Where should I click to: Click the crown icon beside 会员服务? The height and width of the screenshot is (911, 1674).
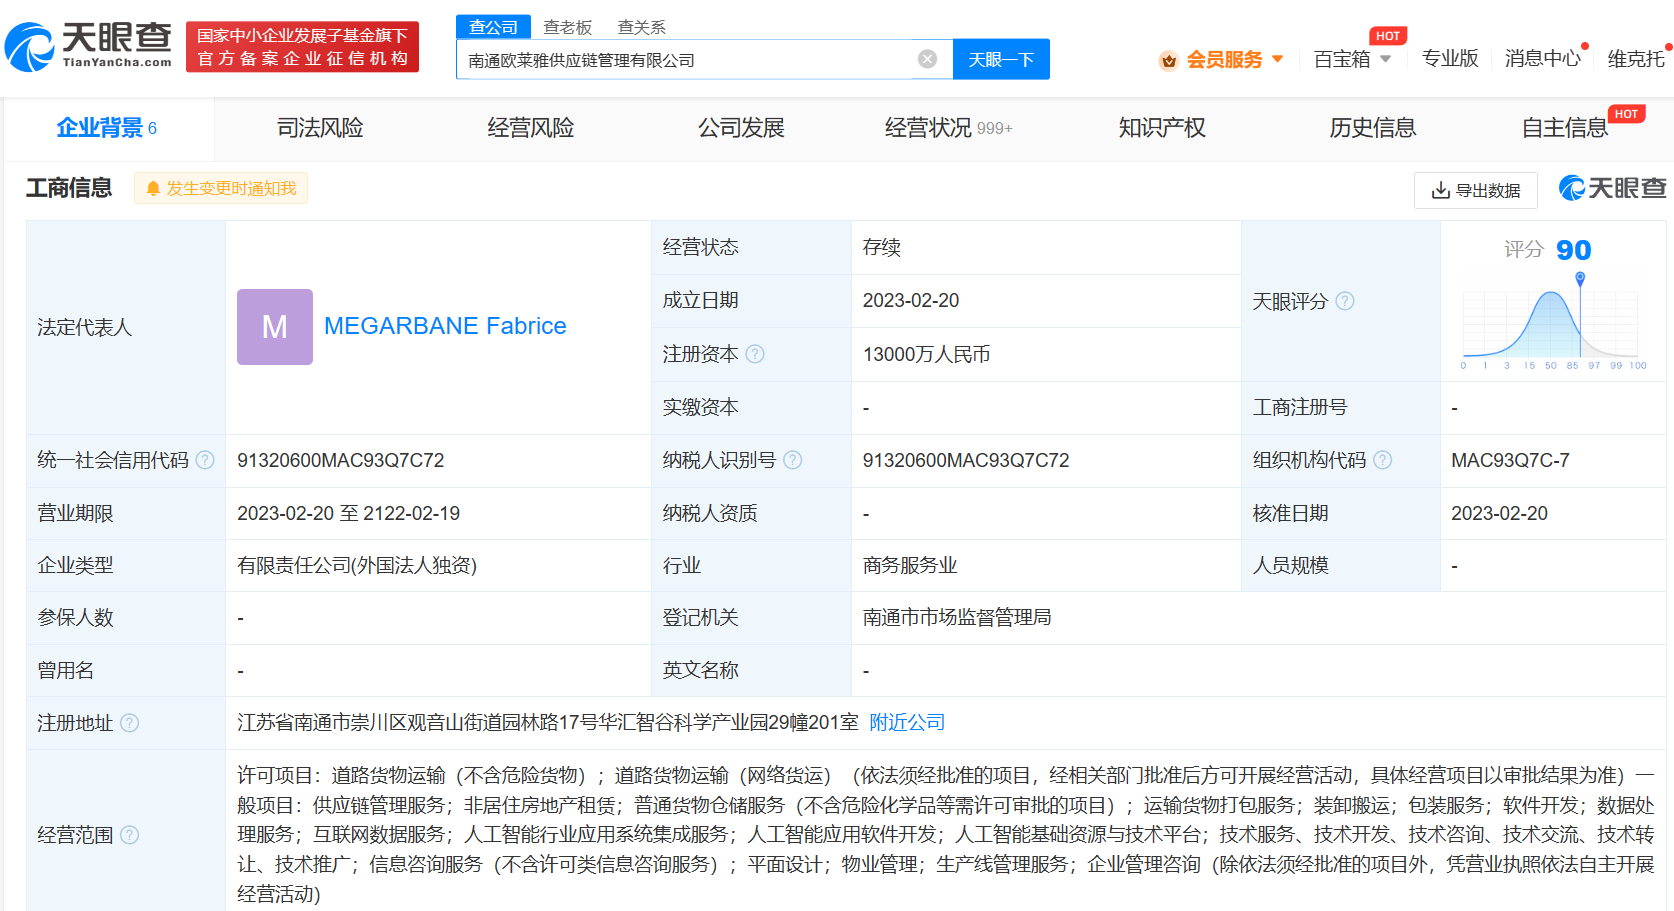(1168, 59)
